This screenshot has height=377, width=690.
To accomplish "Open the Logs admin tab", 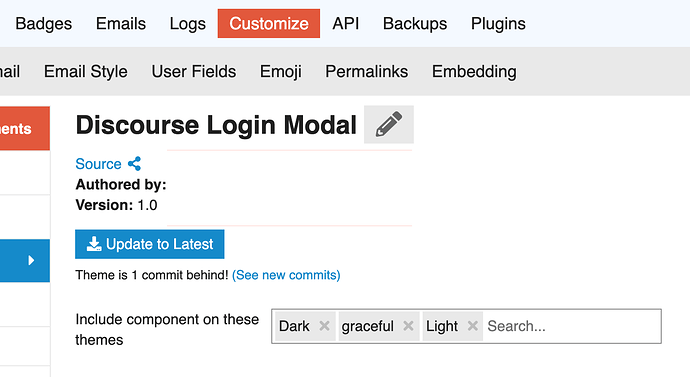I will point(187,23).
